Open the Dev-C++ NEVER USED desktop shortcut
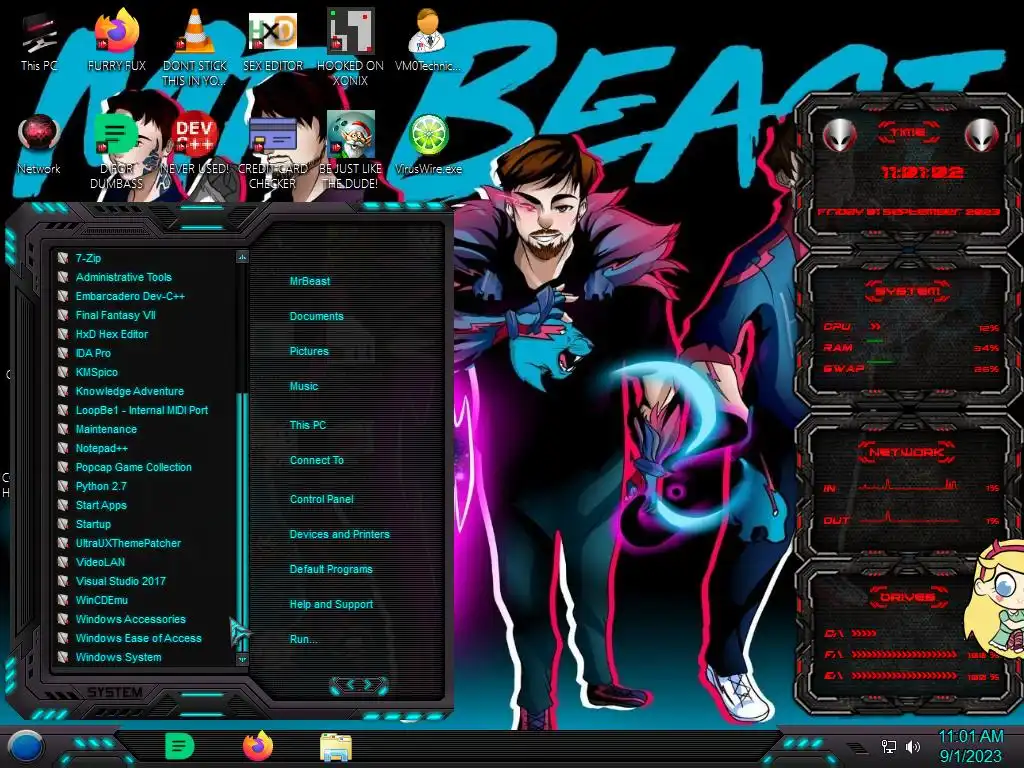 pos(195,144)
